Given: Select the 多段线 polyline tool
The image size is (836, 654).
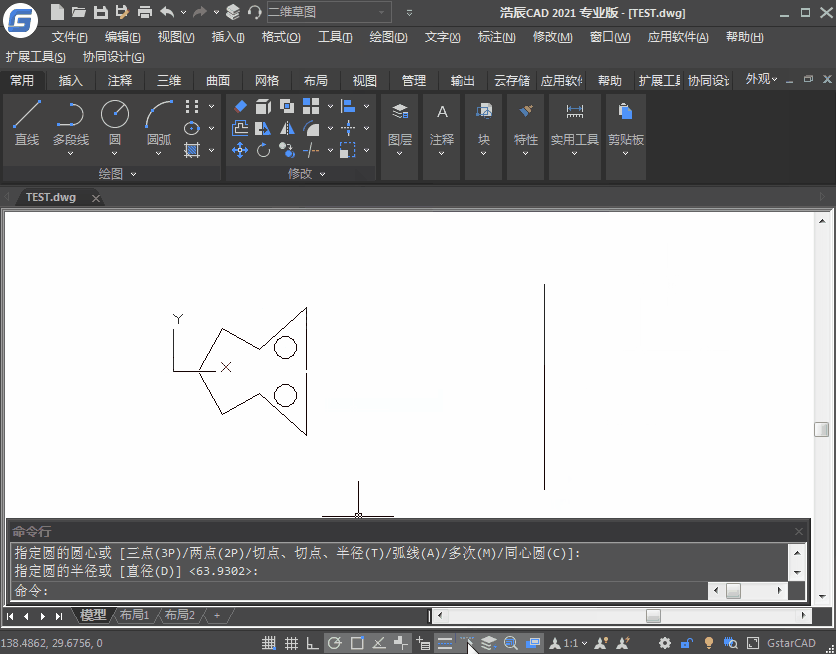Looking at the screenshot, I should tap(70, 124).
